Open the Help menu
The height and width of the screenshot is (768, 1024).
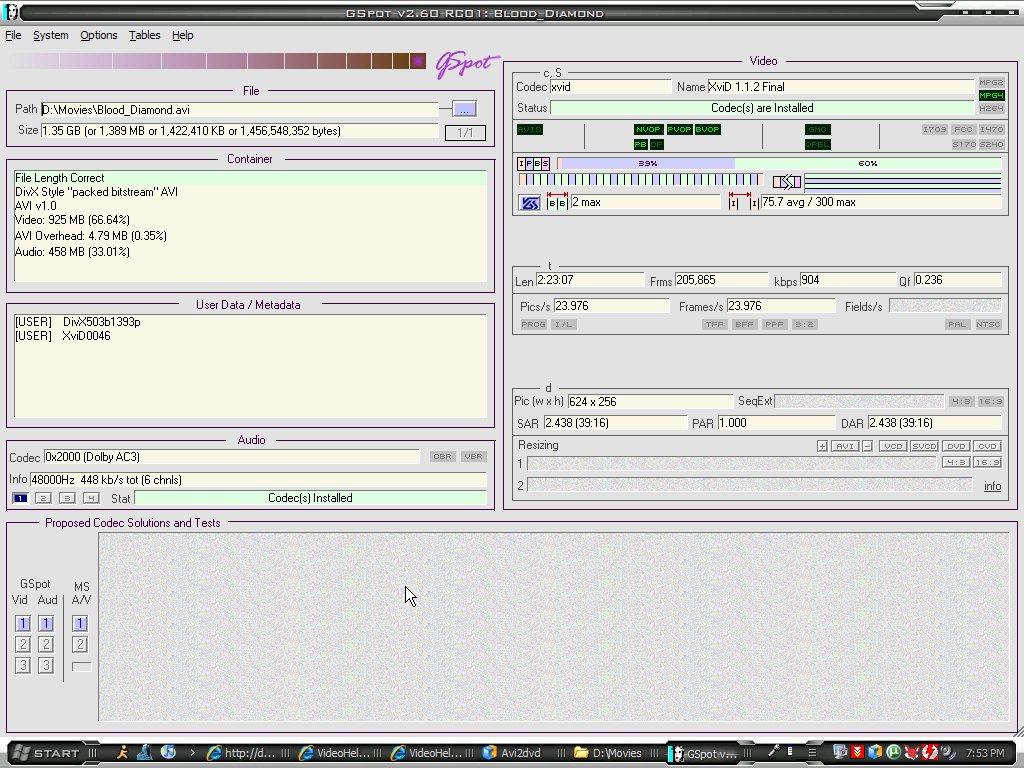pyautogui.click(x=183, y=35)
